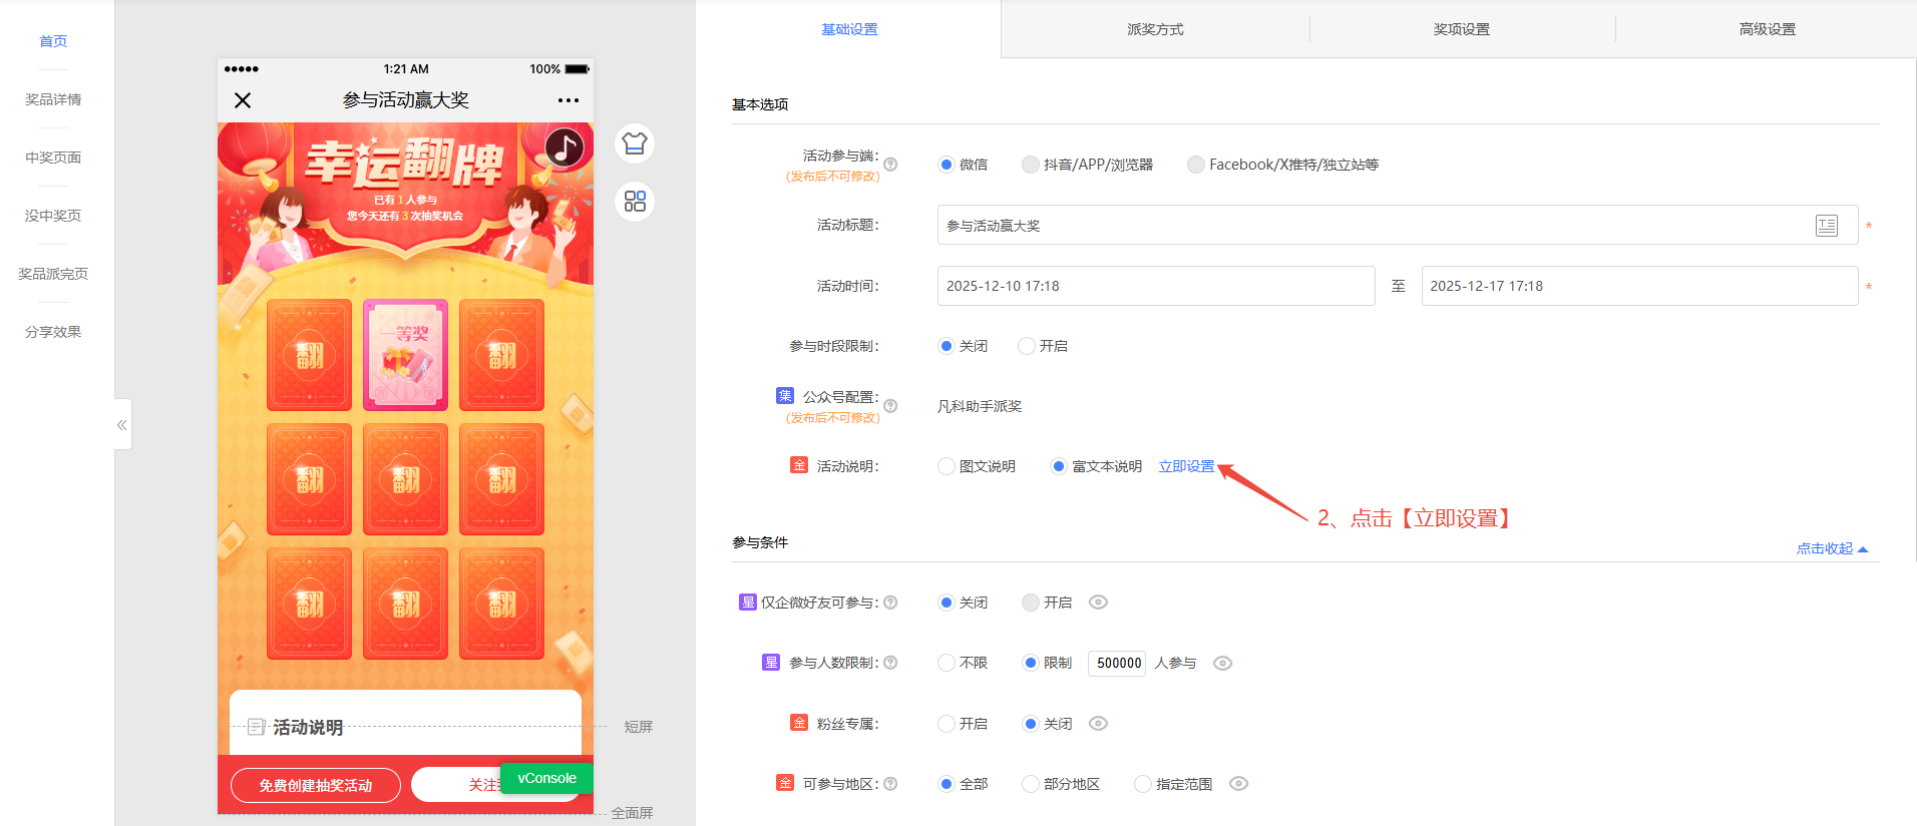Switch to the 高级设置 tab
The height and width of the screenshot is (826, 1917).
(1767, 29)
